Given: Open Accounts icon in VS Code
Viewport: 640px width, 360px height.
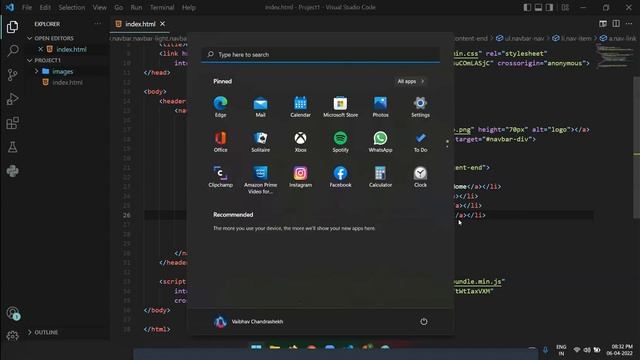Looking at the screenshot, I should pyautogui.click(x=13, y=313).
